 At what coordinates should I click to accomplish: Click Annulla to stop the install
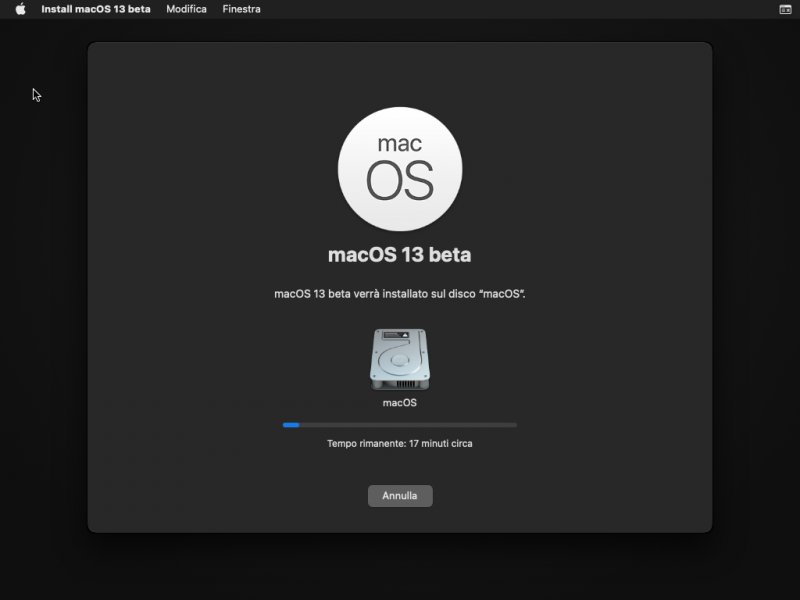tap(400, 495)
